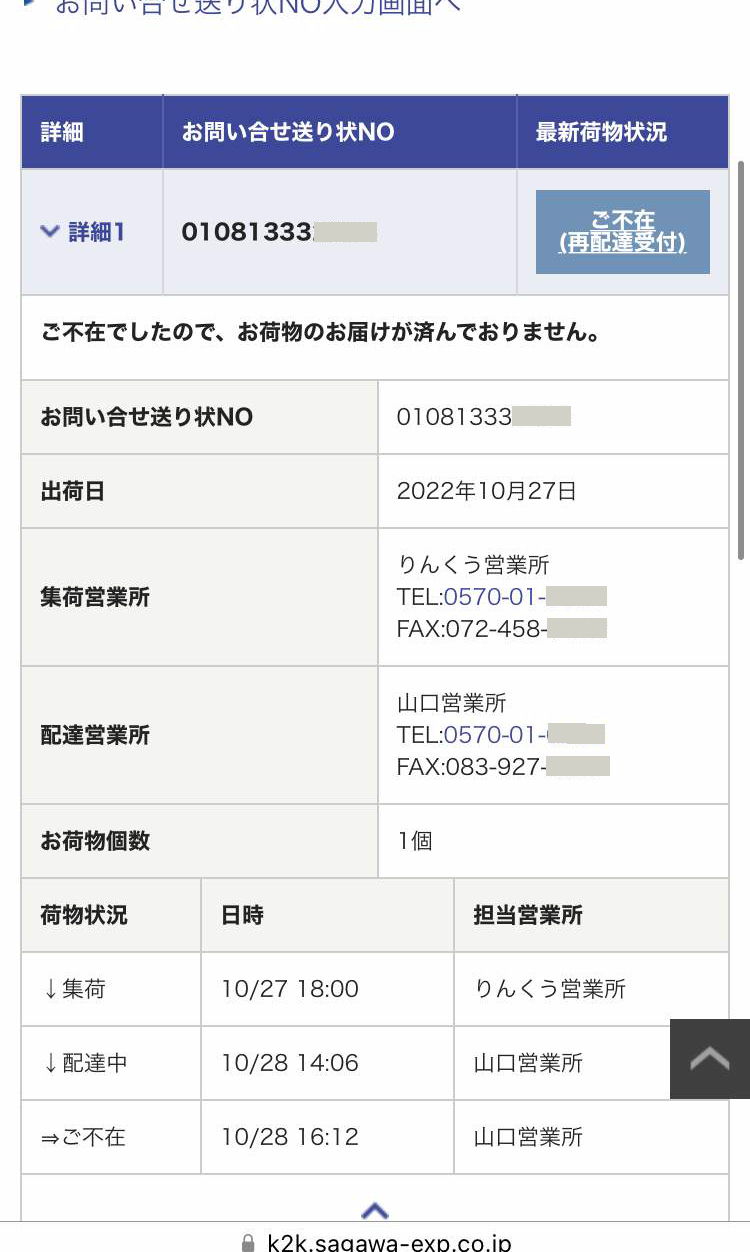
Task: Click the lock icon in address bar
Action: tap(248, 1243)
